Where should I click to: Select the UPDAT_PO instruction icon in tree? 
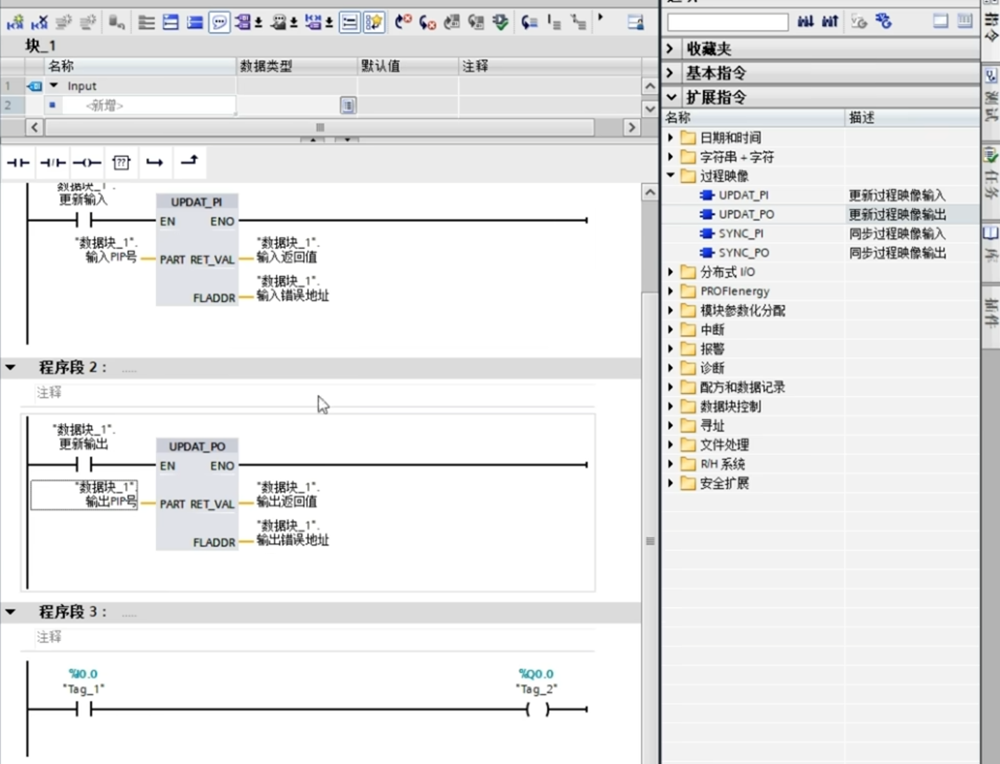tap(708, 215)
